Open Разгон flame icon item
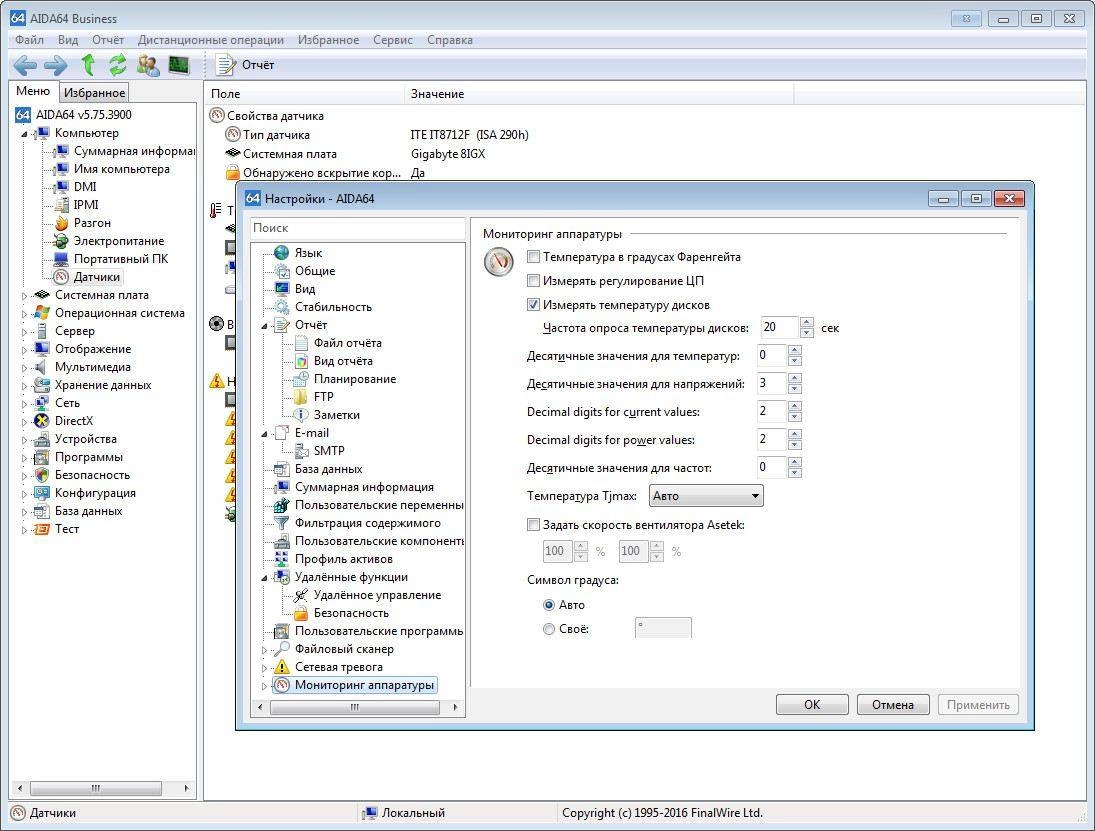The width and height of the screenshot is (1095, 831). [x=92, y=223]
